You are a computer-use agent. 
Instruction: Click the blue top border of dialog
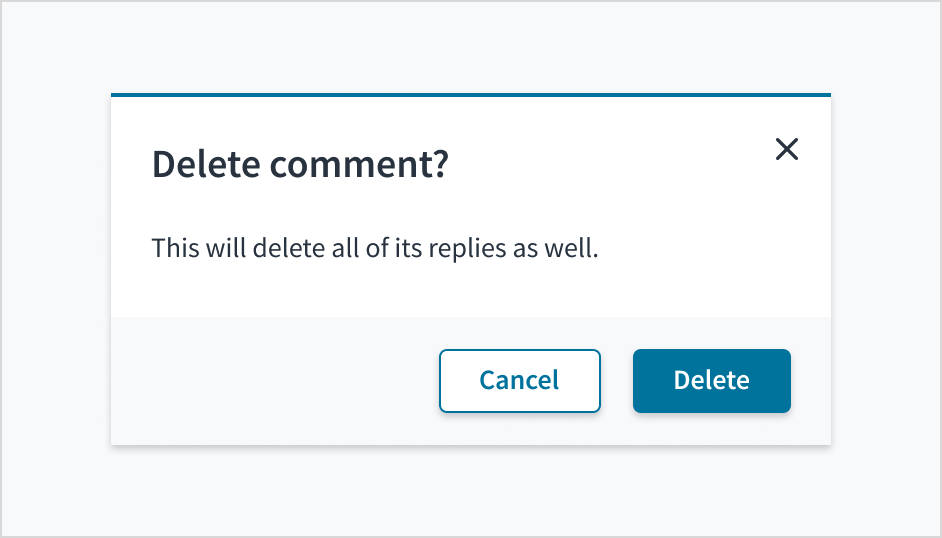coord(470,95)
